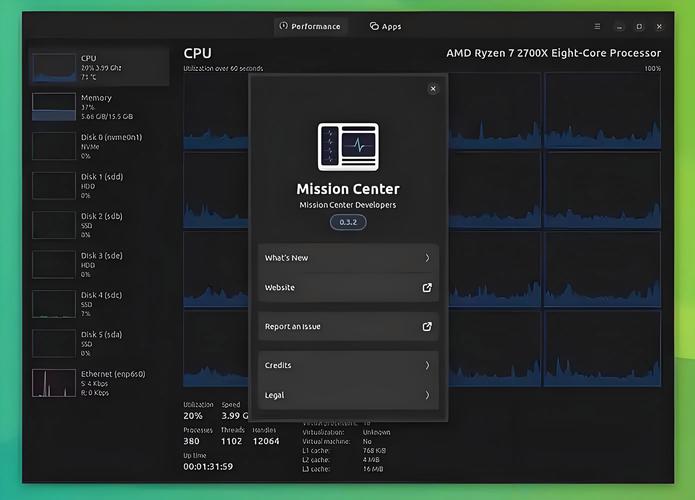Open the Website link row

pos(348,288)
